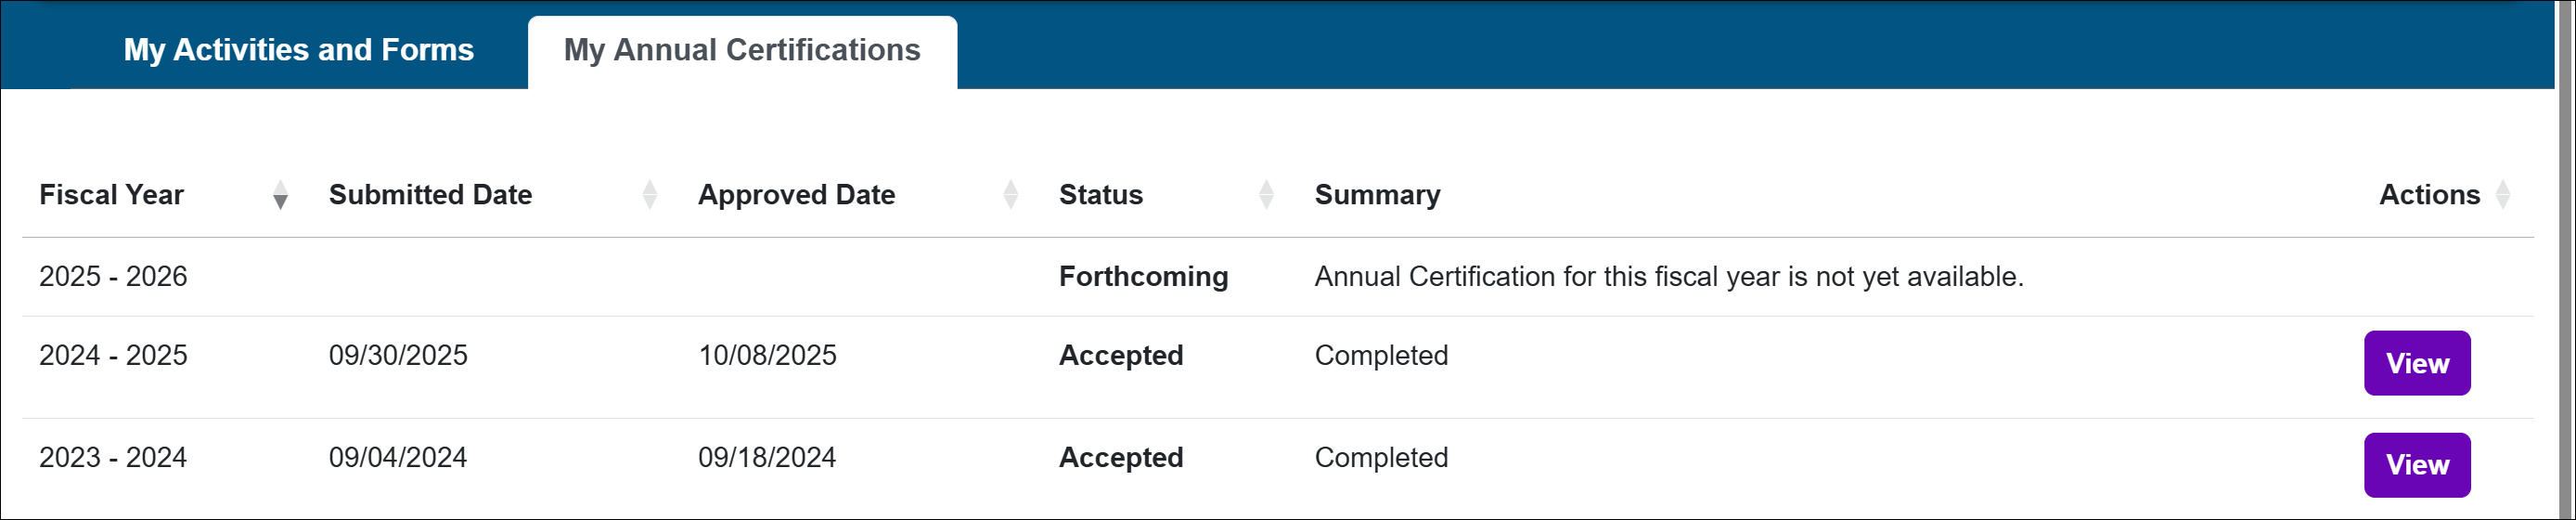Click sort arrows beside Submitted Date
The image size is (2576, 520).
pos(649,194)
